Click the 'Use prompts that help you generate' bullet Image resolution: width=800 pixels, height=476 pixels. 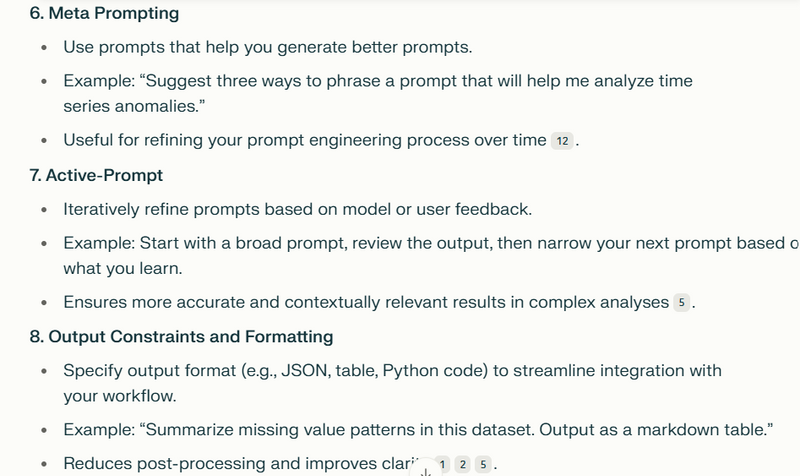point(268,47)
